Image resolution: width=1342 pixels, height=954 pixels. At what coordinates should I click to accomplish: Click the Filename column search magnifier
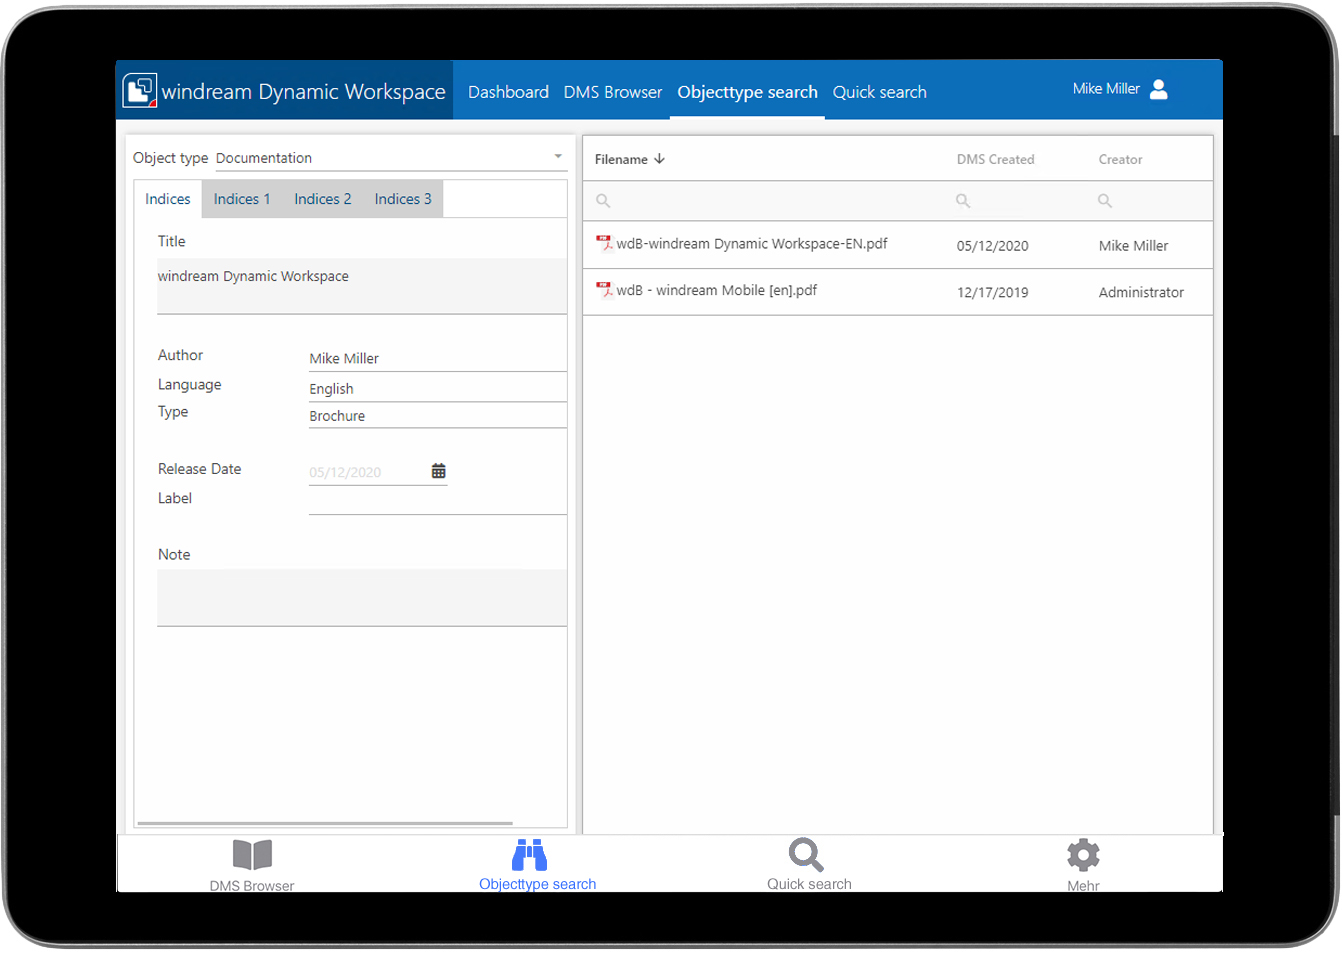pos(603,201)
